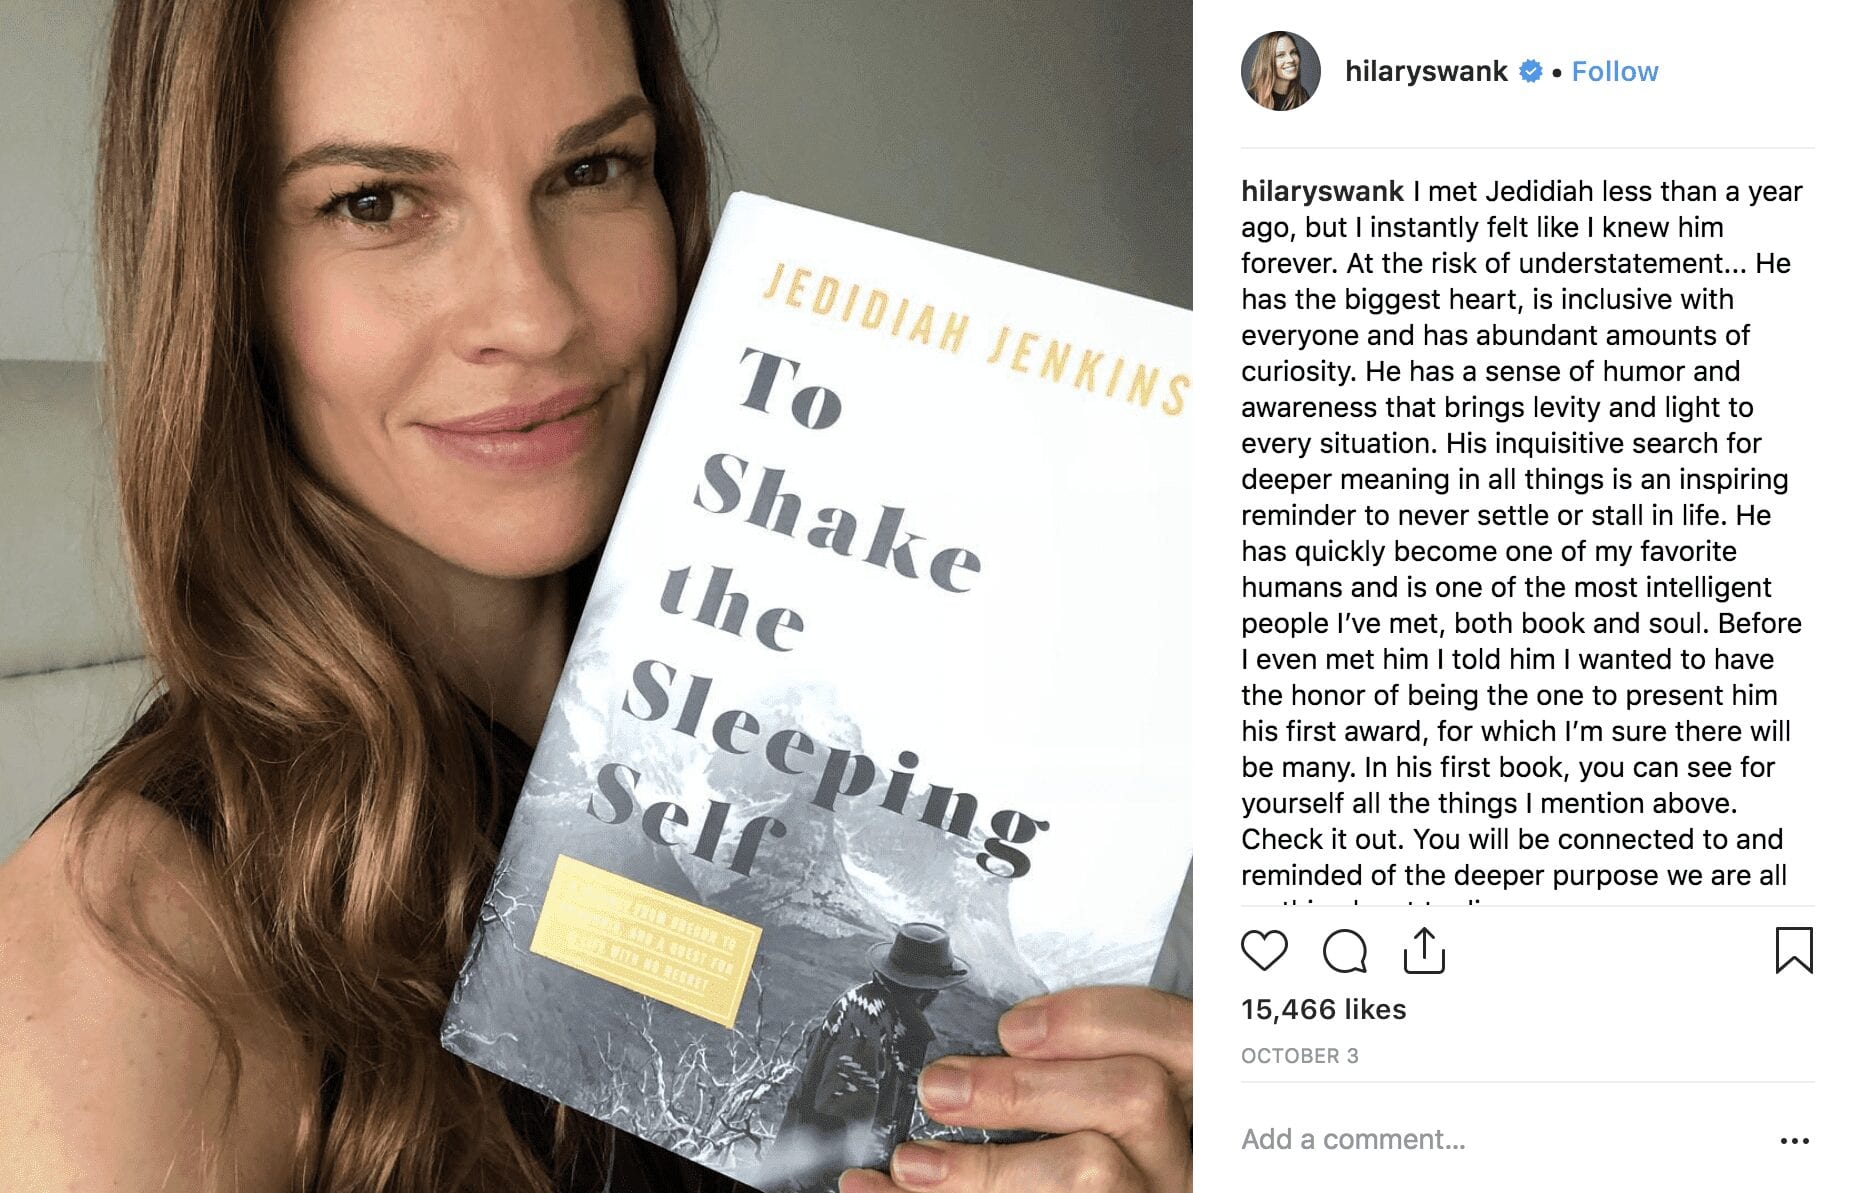Click the hilaryswank name in the caption
This screenshot has height=1193, width=1862.
pos(1322,191)
